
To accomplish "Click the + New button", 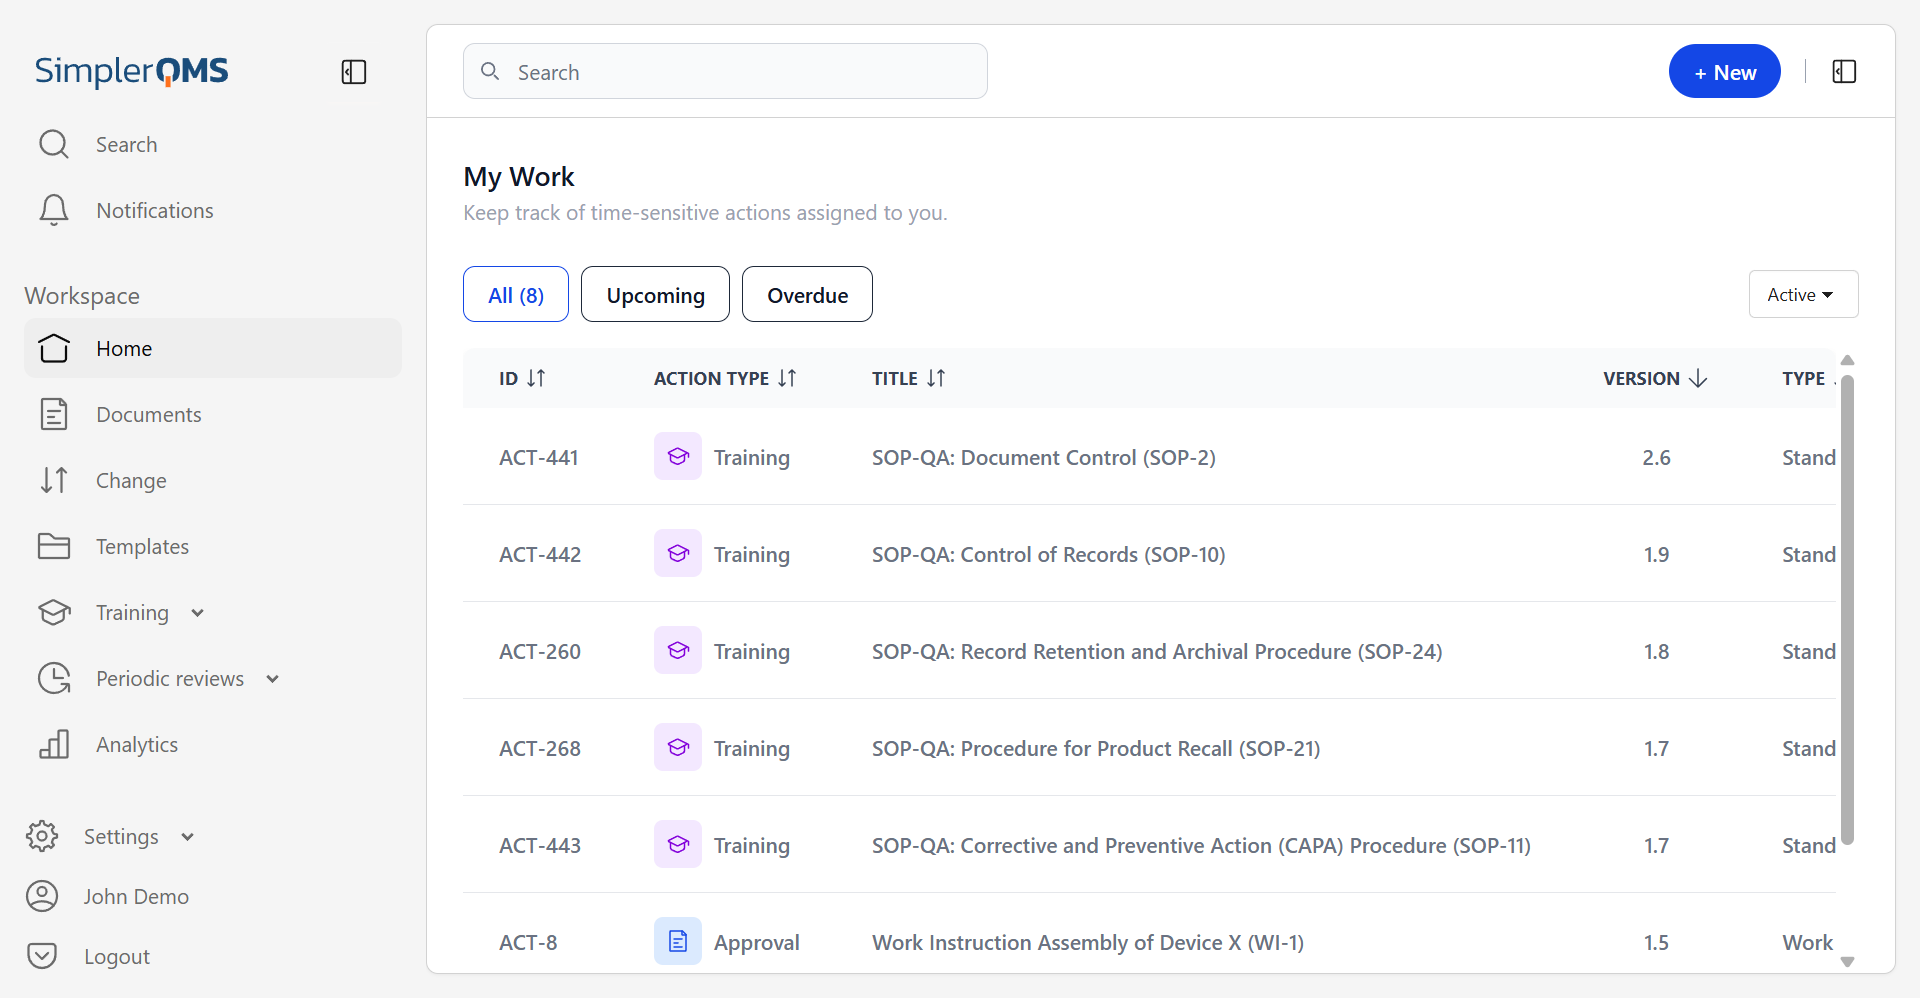I will [x=1724, y=72].
